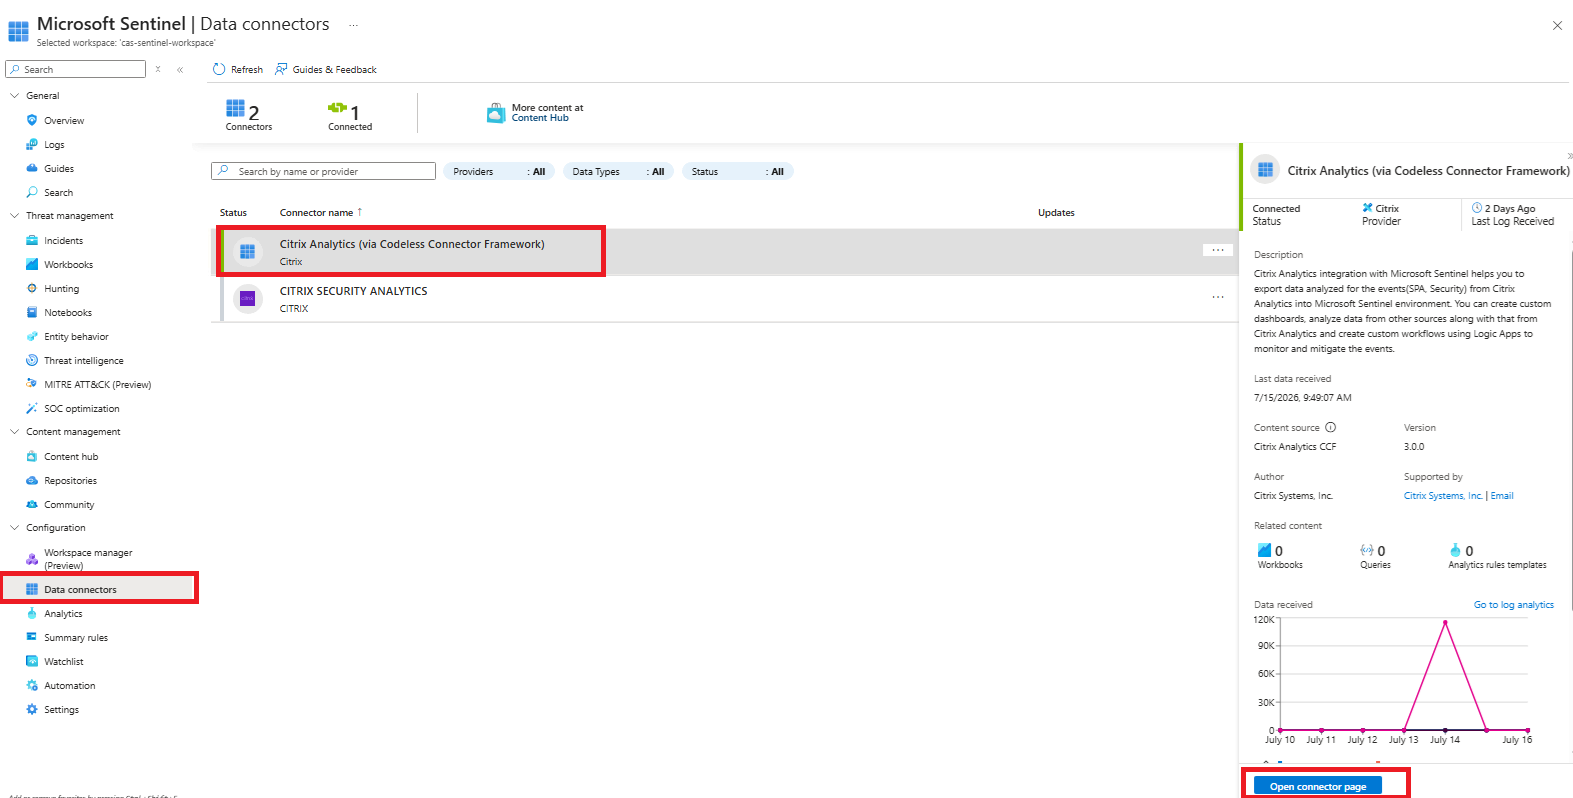Screen dimensions: 1573x798
Task: Open the Status filter dropdown
Action: pos(738,172)
